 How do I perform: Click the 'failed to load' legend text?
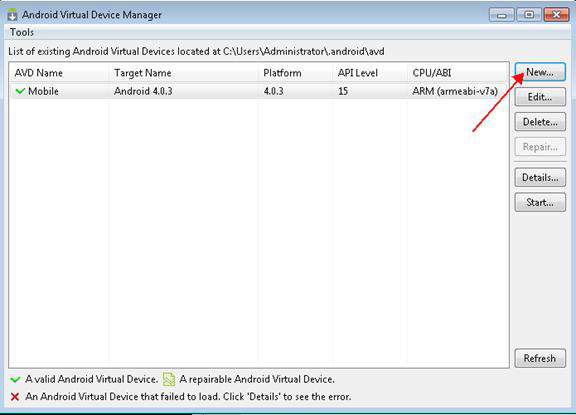188,397
